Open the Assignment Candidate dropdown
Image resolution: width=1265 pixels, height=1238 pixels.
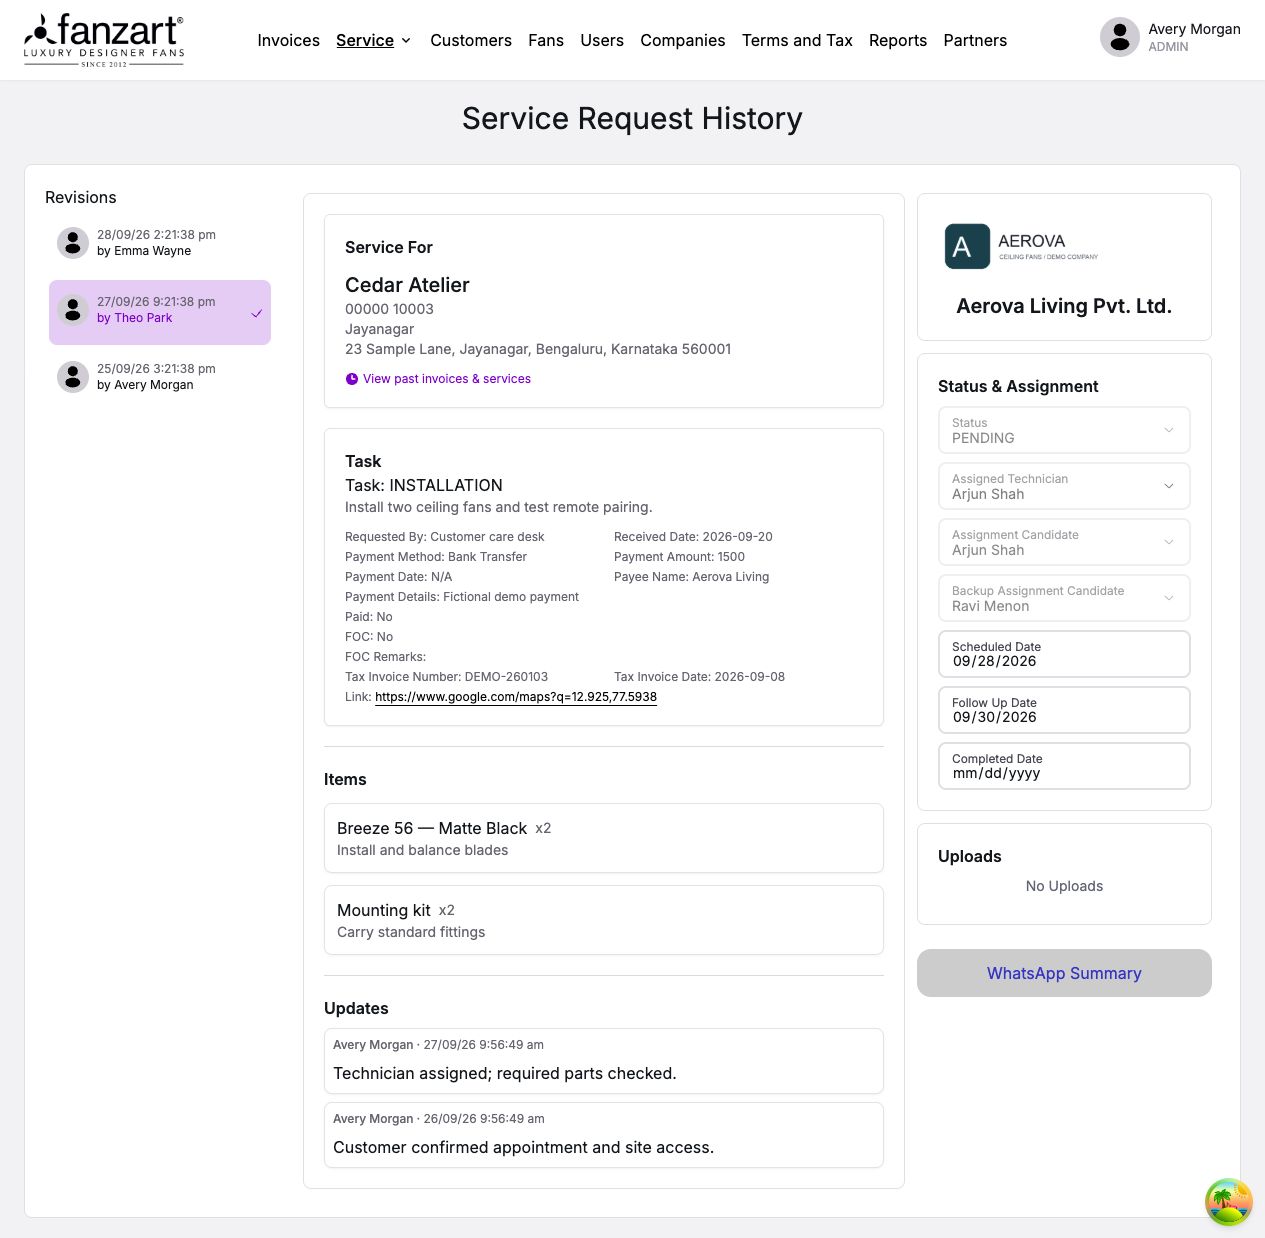pyautogui.click(x=1064, y=542)
